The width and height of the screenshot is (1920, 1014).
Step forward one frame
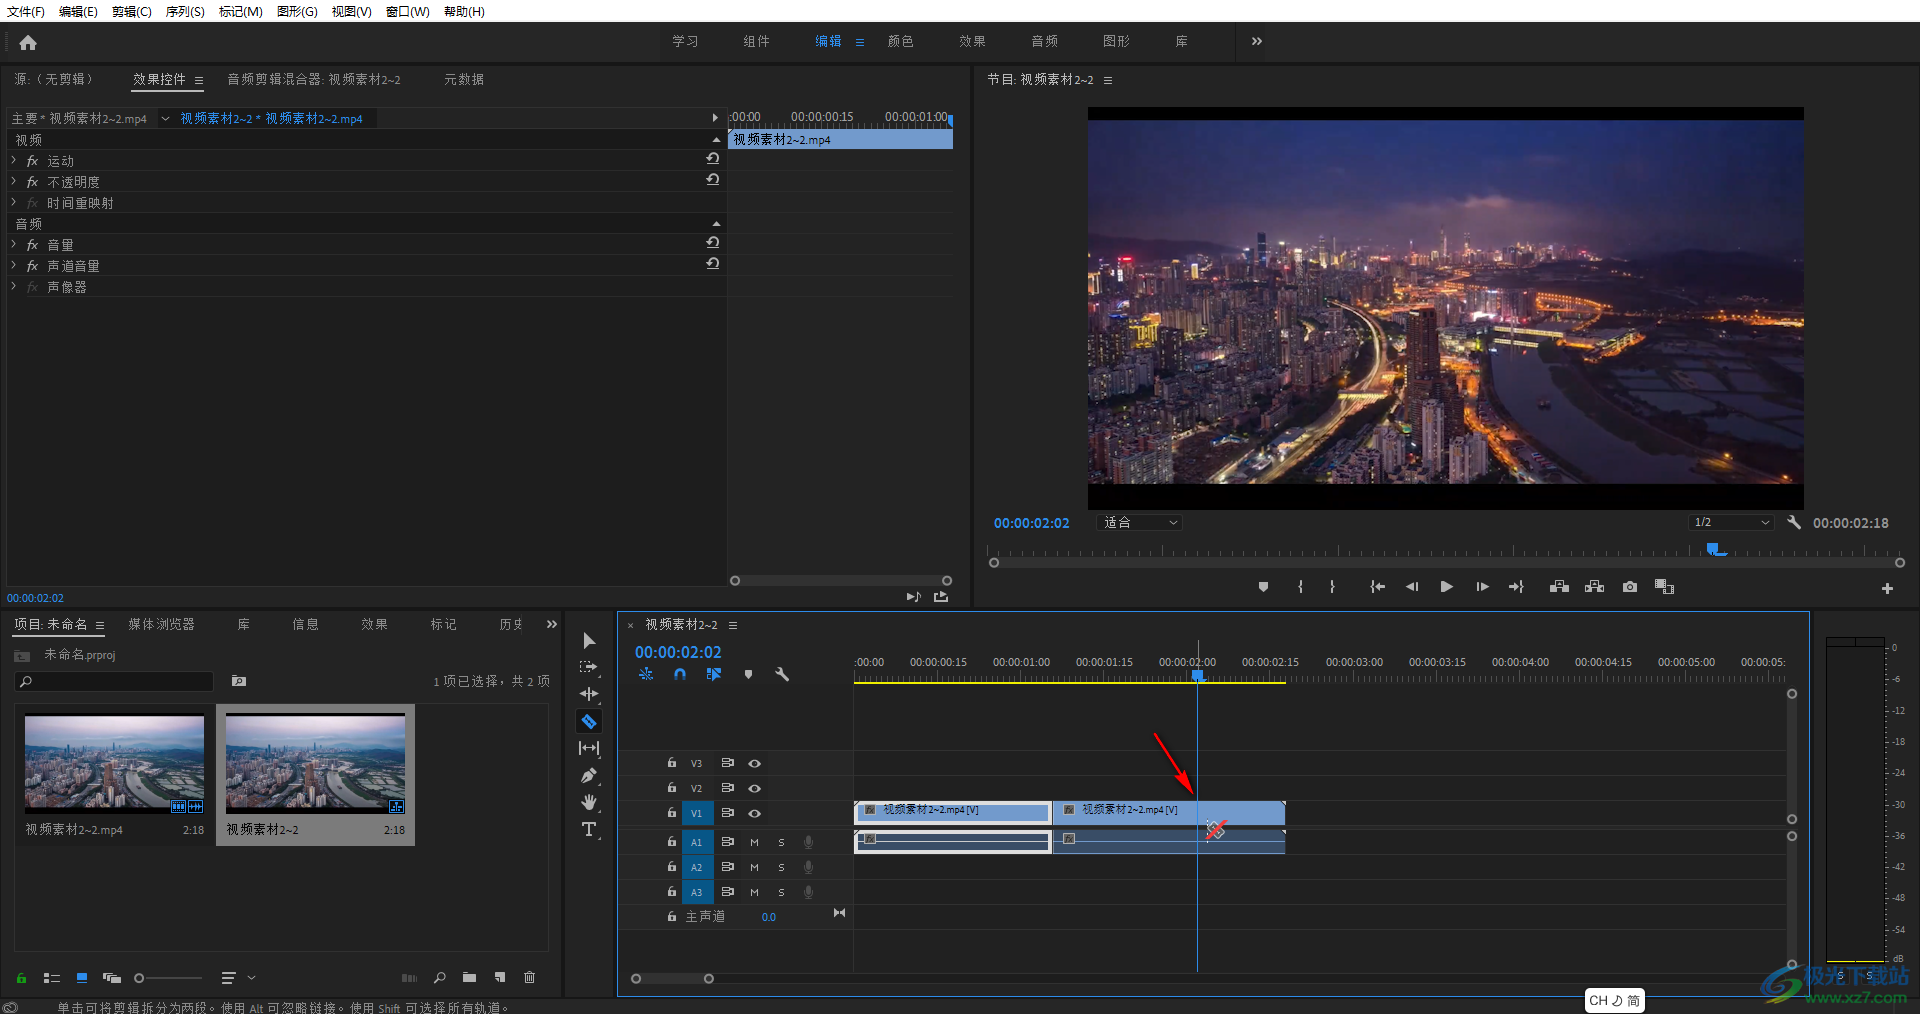pyautogui.click(x=1482, y=587)
